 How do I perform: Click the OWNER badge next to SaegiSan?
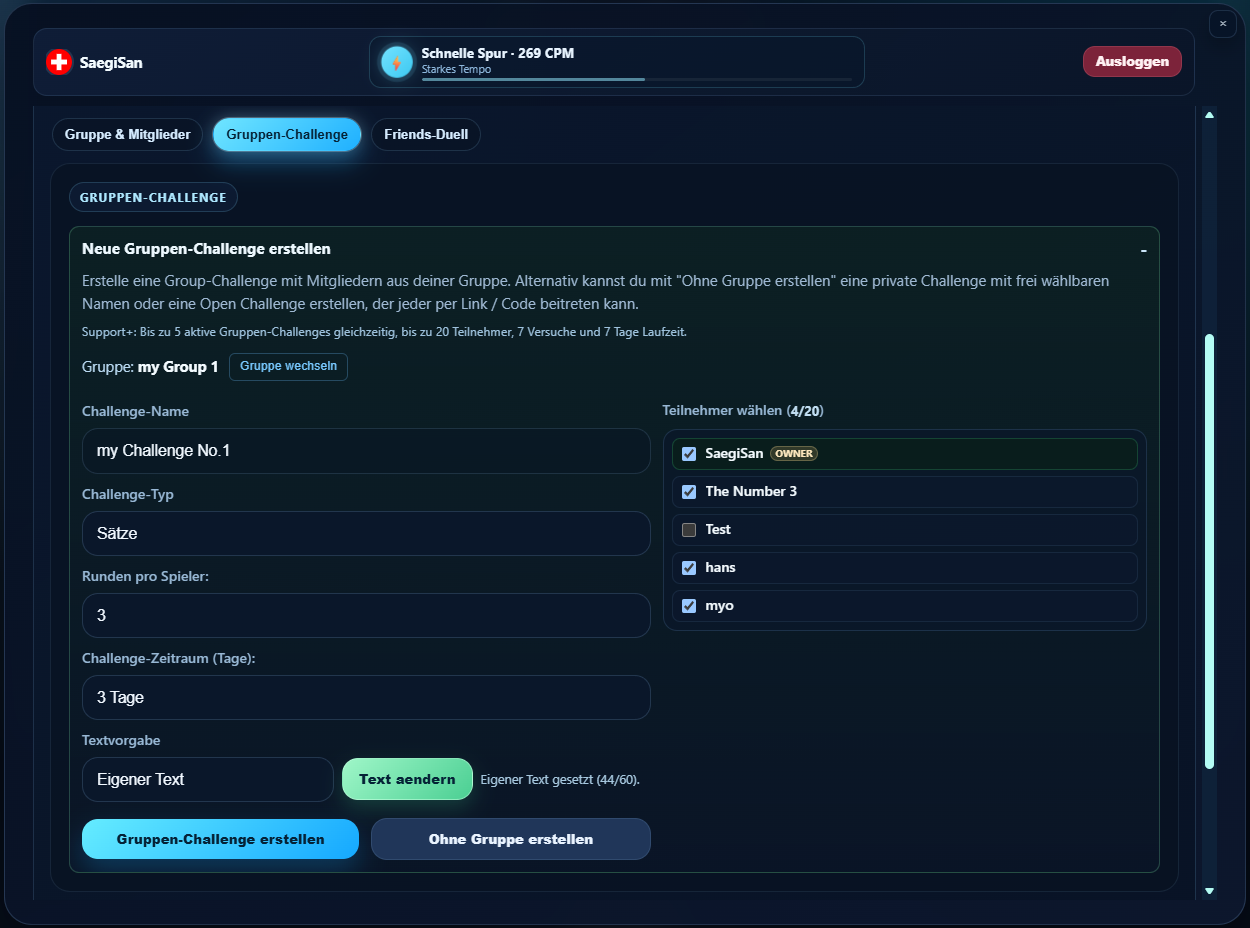click(x=794, y=454)
